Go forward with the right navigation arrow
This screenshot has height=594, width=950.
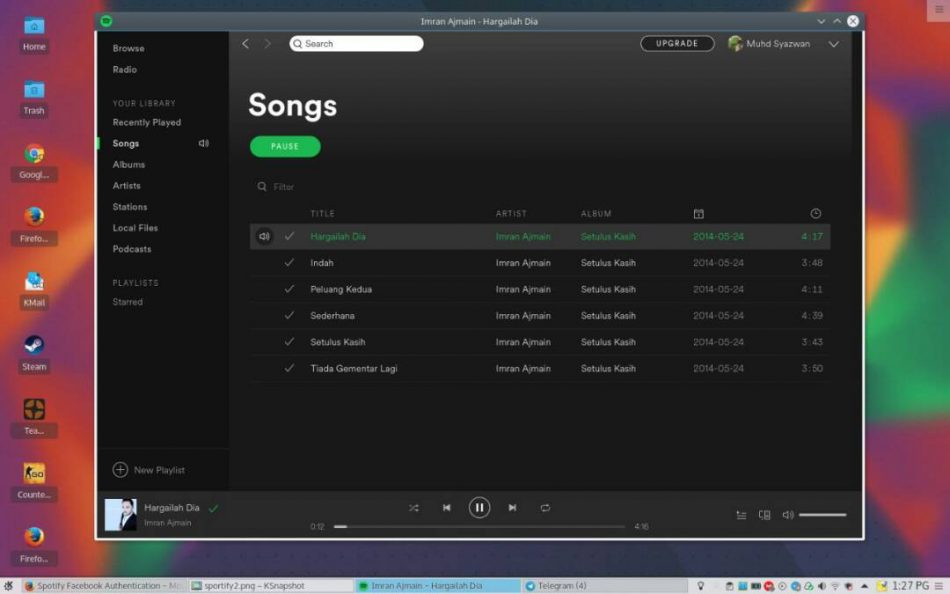[x=267, y=44]
